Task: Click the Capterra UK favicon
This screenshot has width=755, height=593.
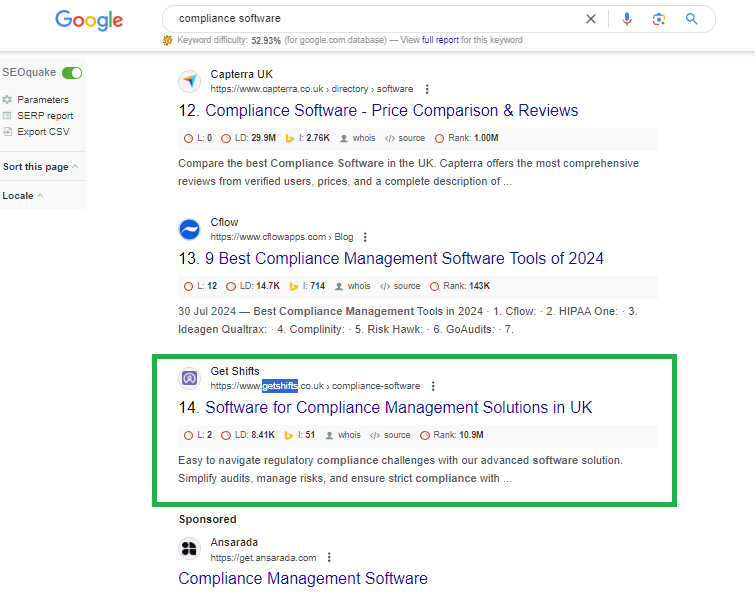Action: 190,81
